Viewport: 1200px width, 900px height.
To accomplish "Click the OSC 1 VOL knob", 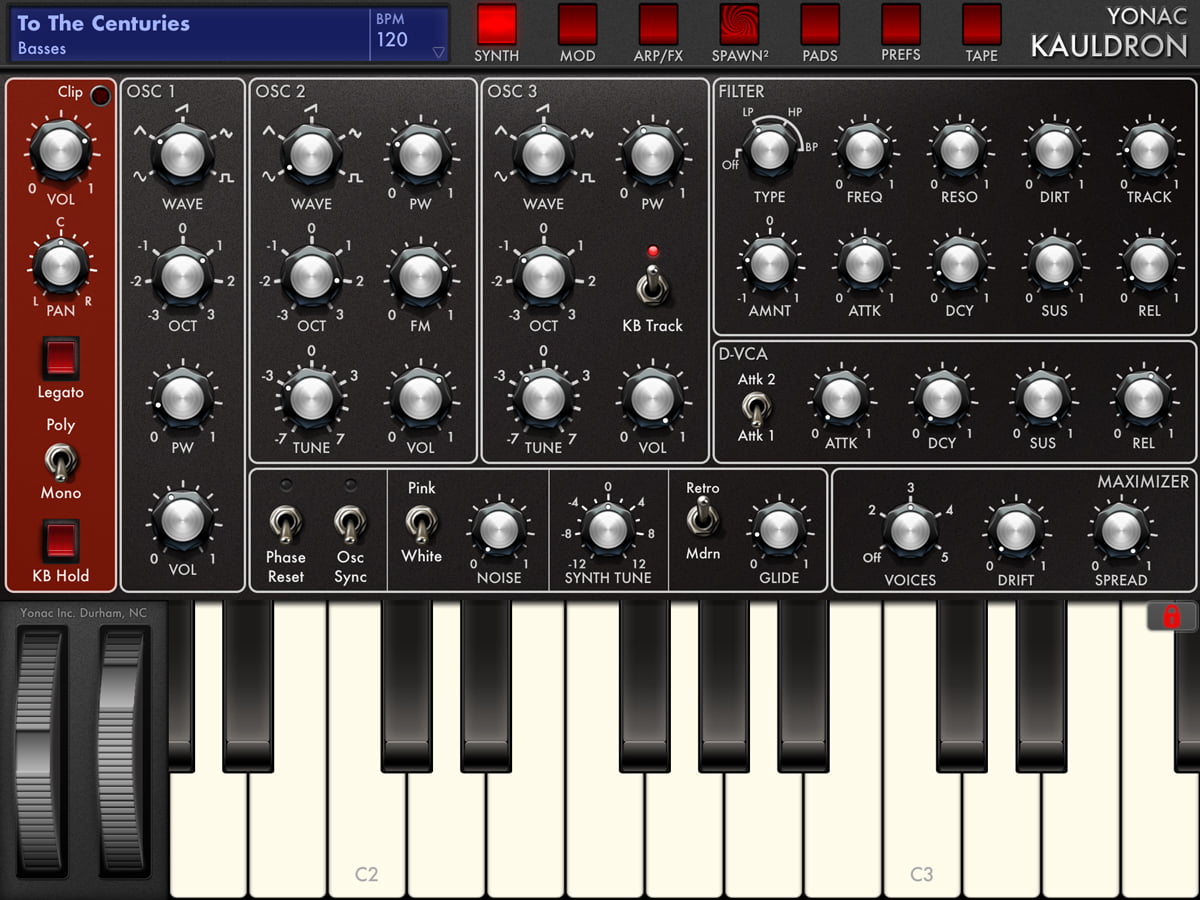I will click(x=182, y=520).
